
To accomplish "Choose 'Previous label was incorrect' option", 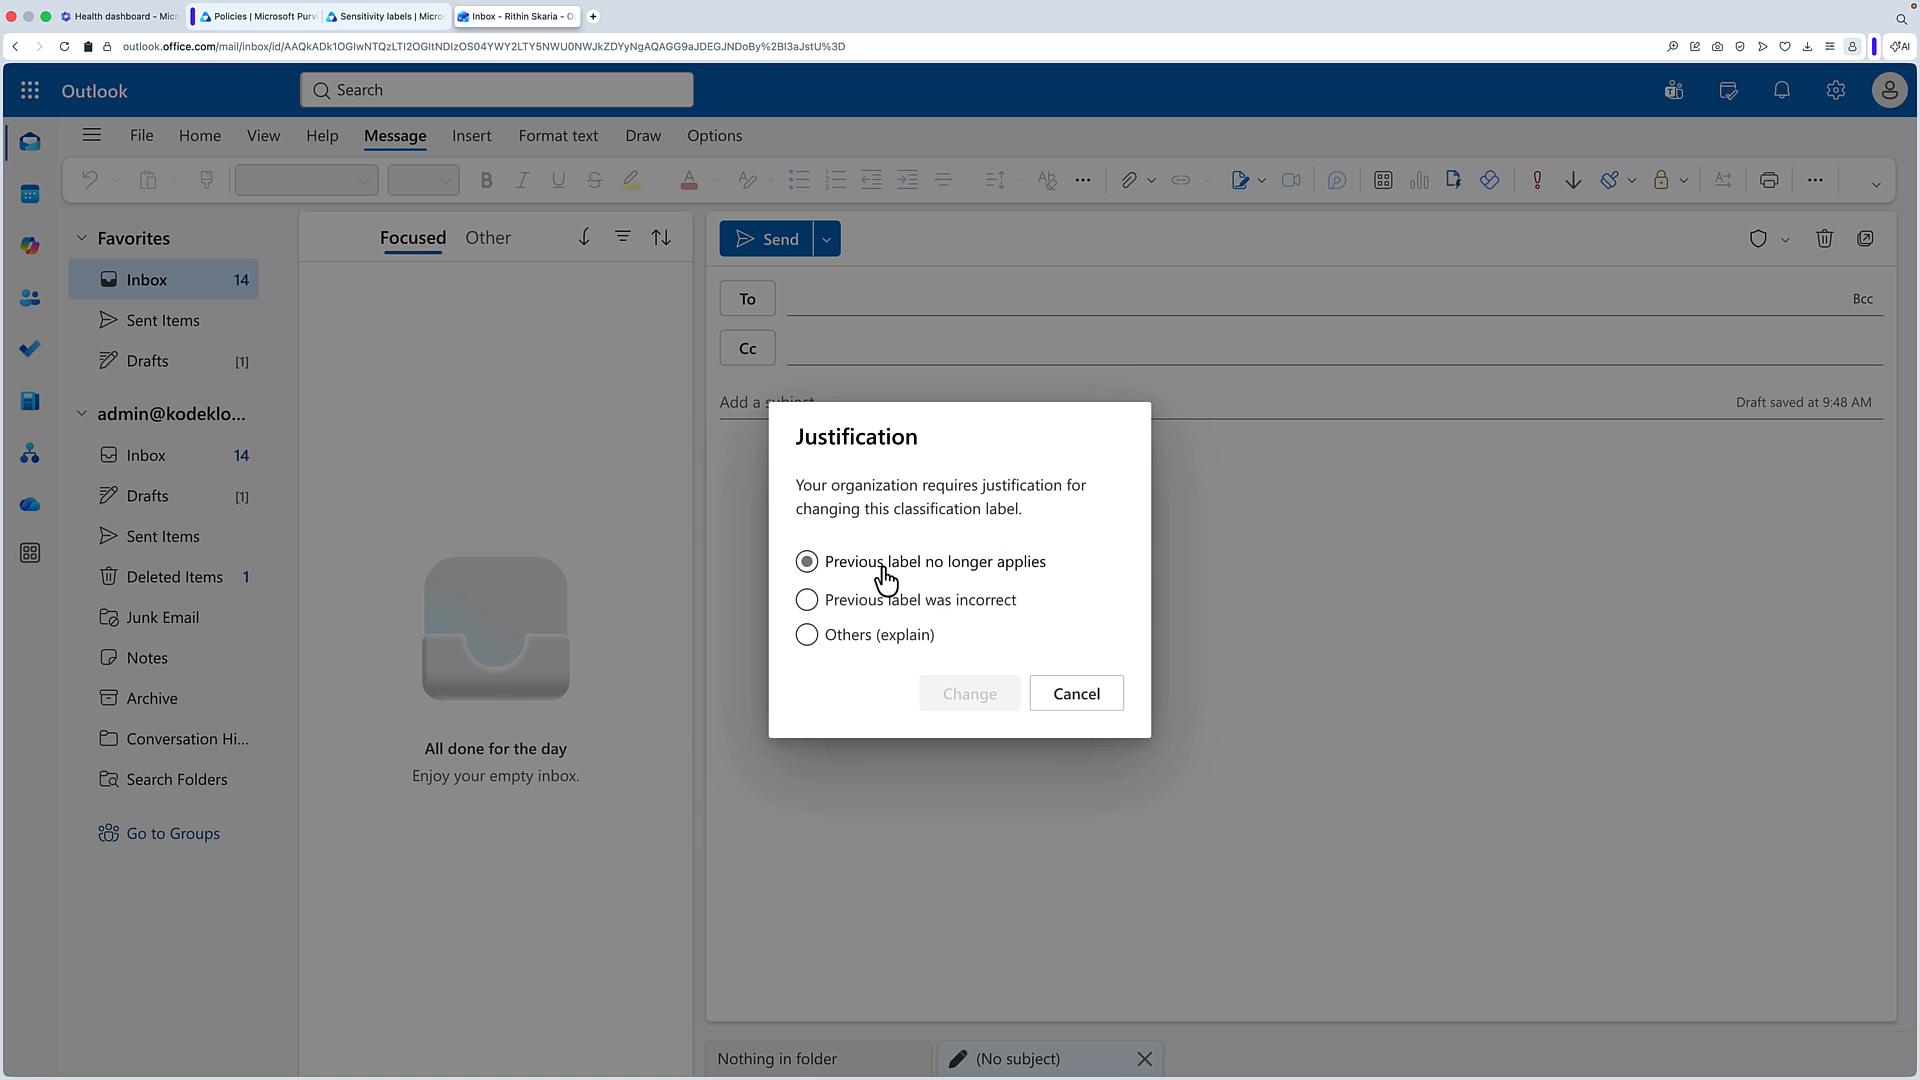I will (x=806, y=599).
